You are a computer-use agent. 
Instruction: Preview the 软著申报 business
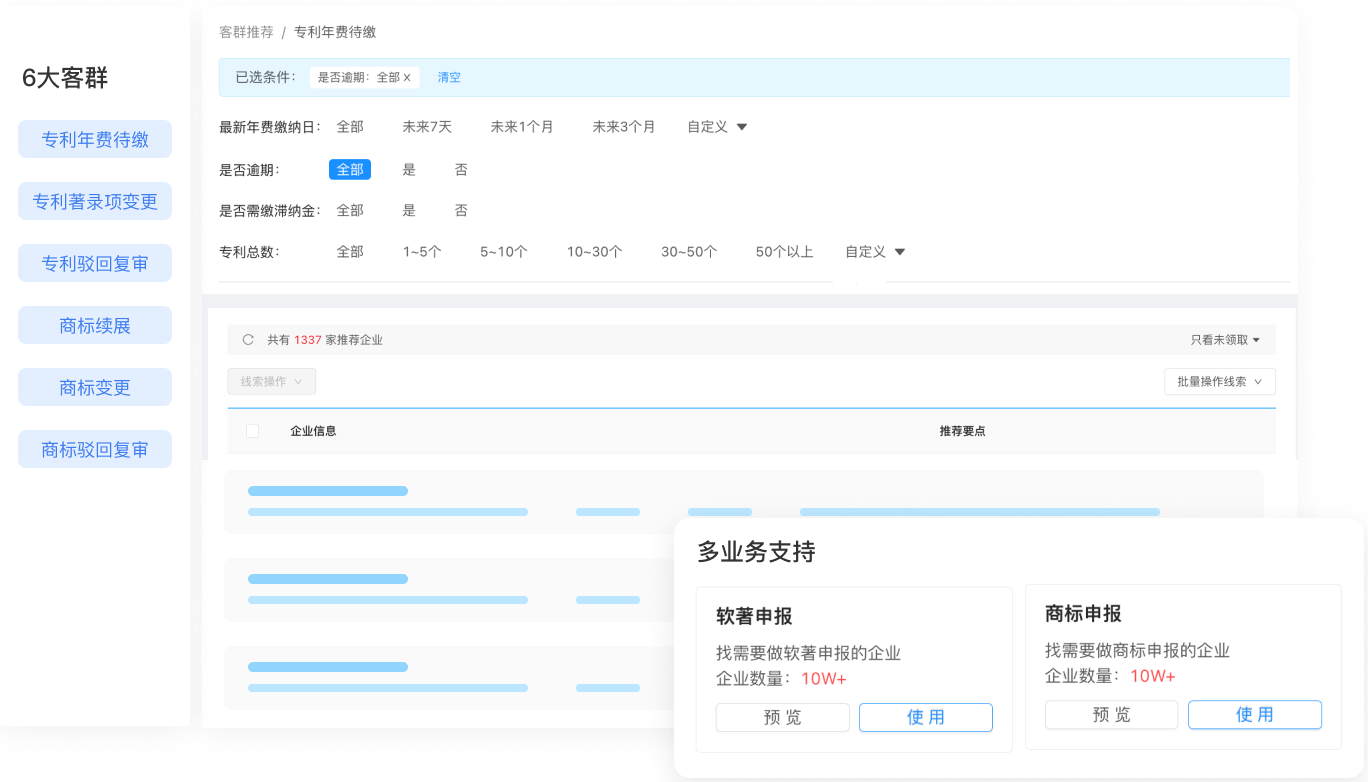(783, 717)
